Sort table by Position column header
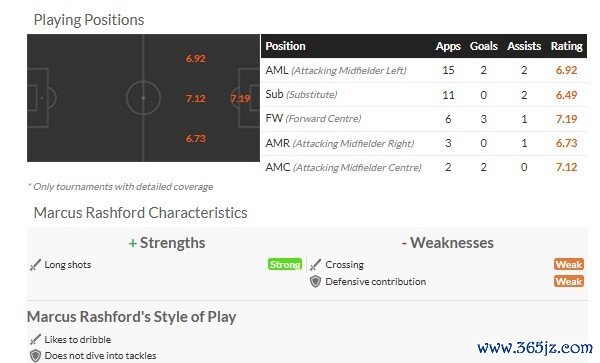 click(x=285, y=46)
